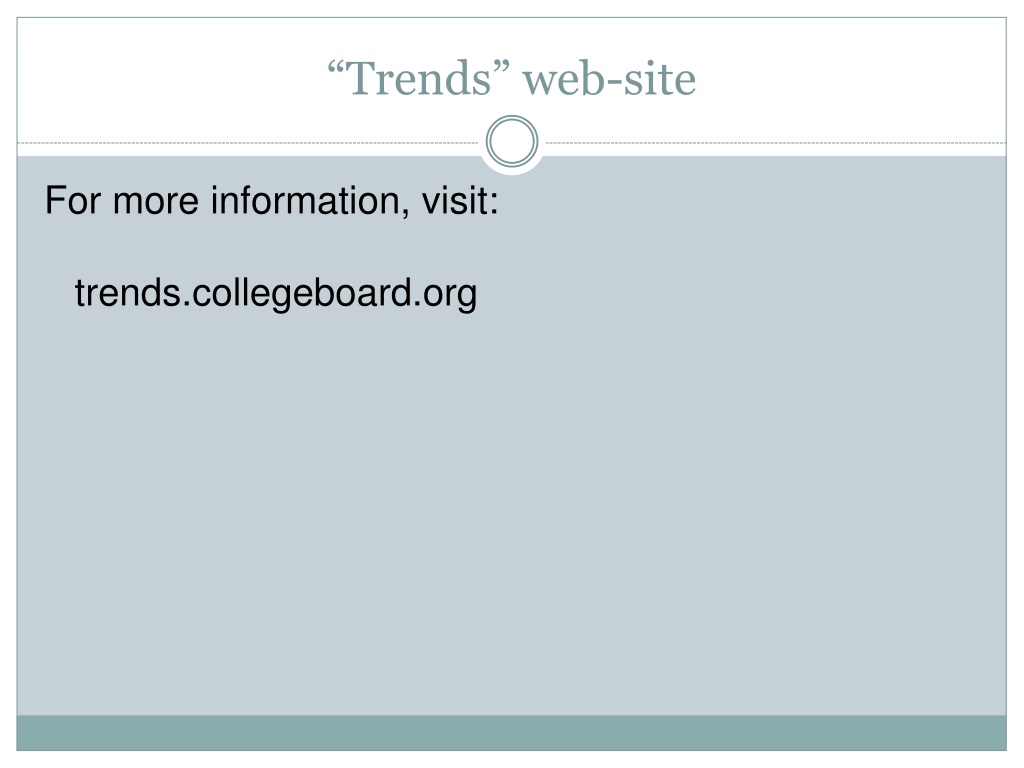Click the white header area right of the title
1024x768 pixels.
pos(852,78)
